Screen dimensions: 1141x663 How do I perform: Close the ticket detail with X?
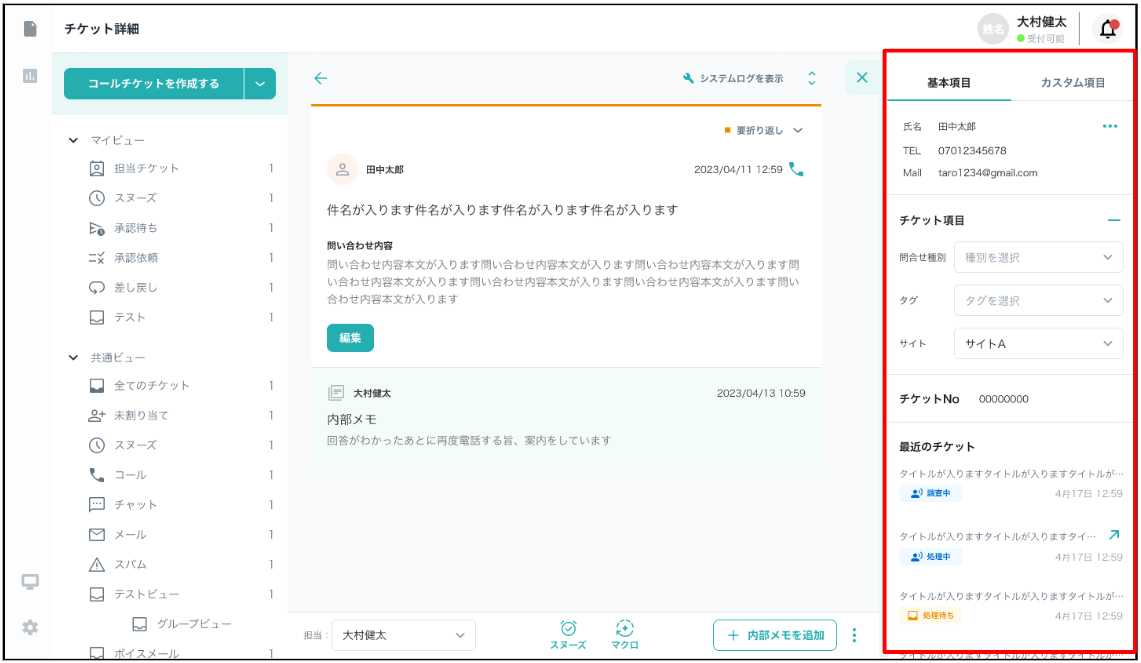coord(862,77)
